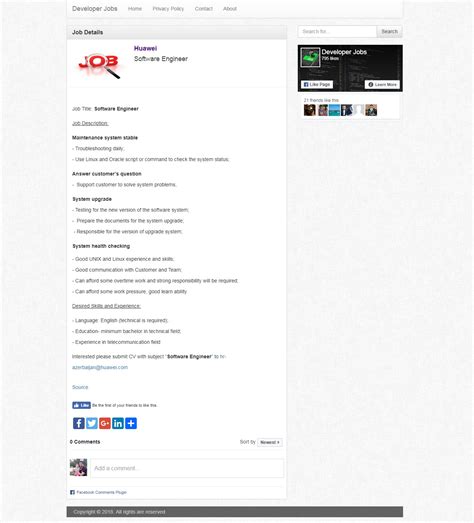Click Learn More in Facebook widget

tap(382, 85)
